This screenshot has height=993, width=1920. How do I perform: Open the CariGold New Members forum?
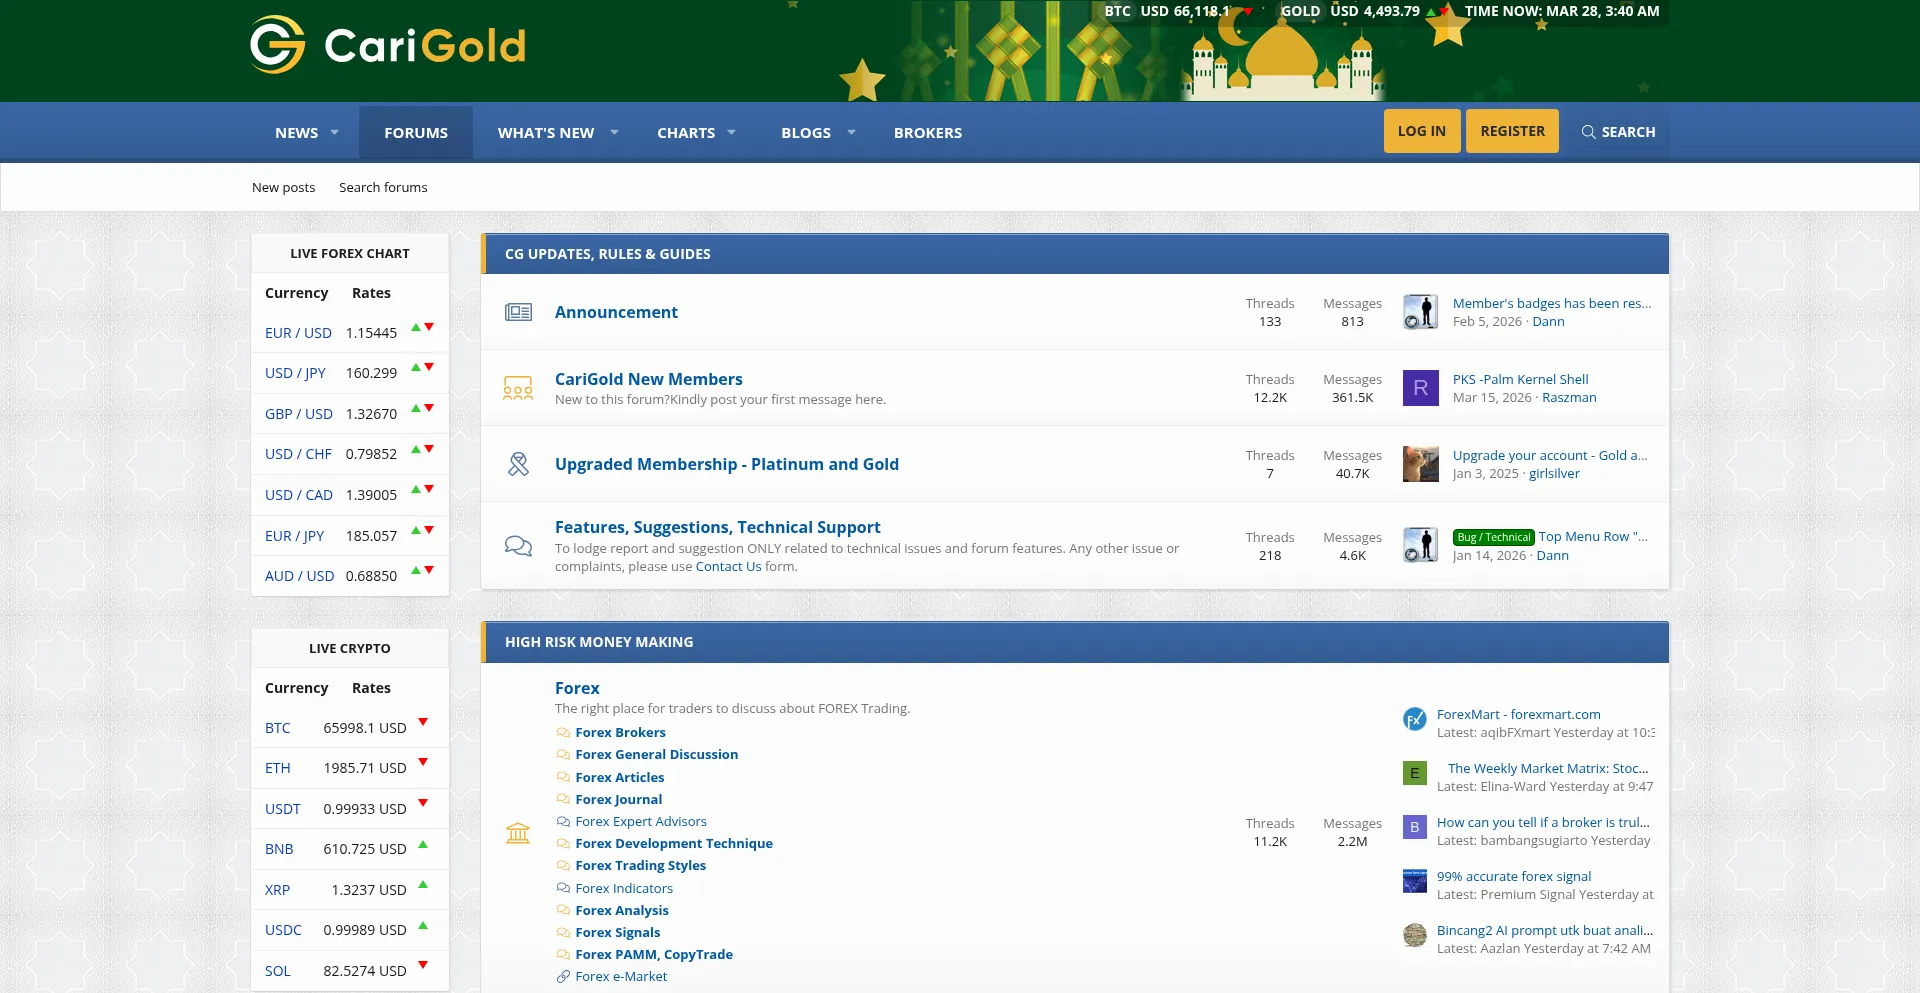tap(649, 379)
